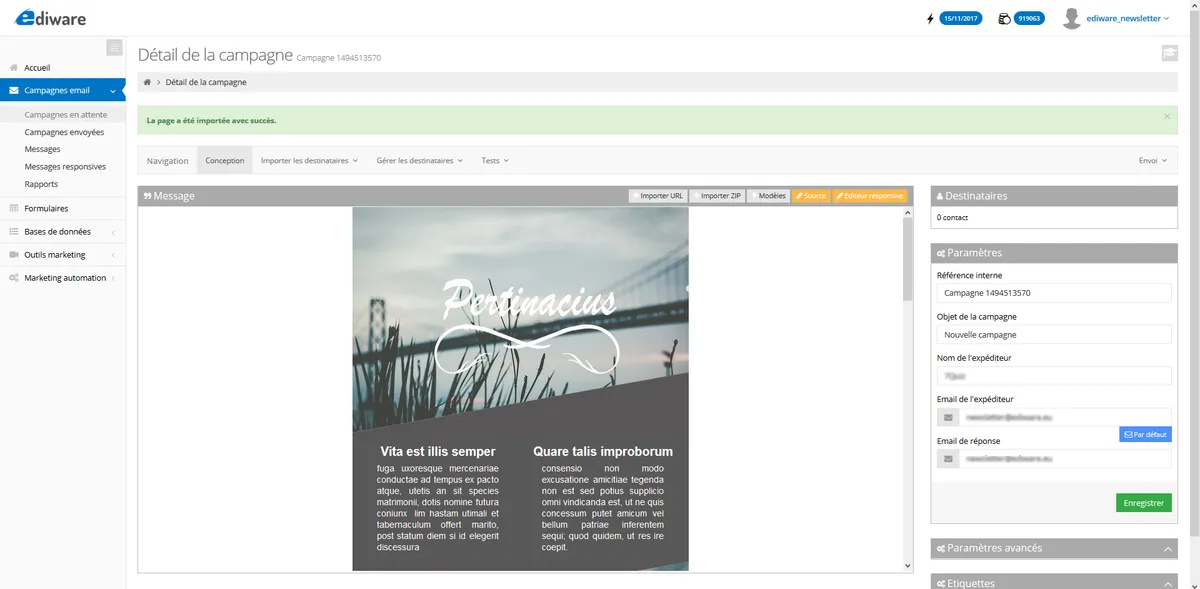Click the coins credit icon
The width and height of the screenshot is (1200, 589).
1004,18
